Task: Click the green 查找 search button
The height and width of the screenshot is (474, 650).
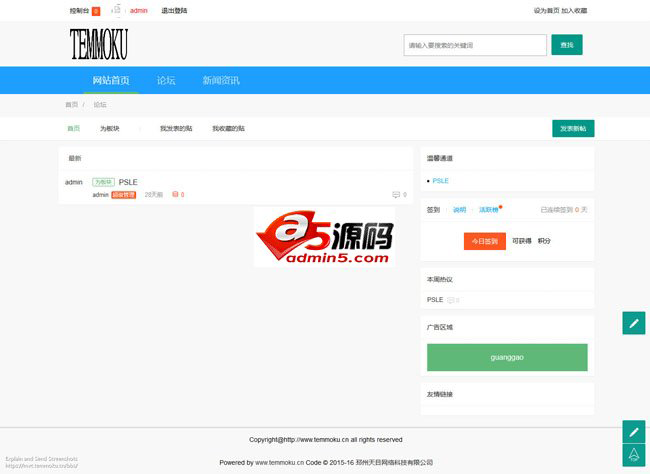Action: pos(567,45)
